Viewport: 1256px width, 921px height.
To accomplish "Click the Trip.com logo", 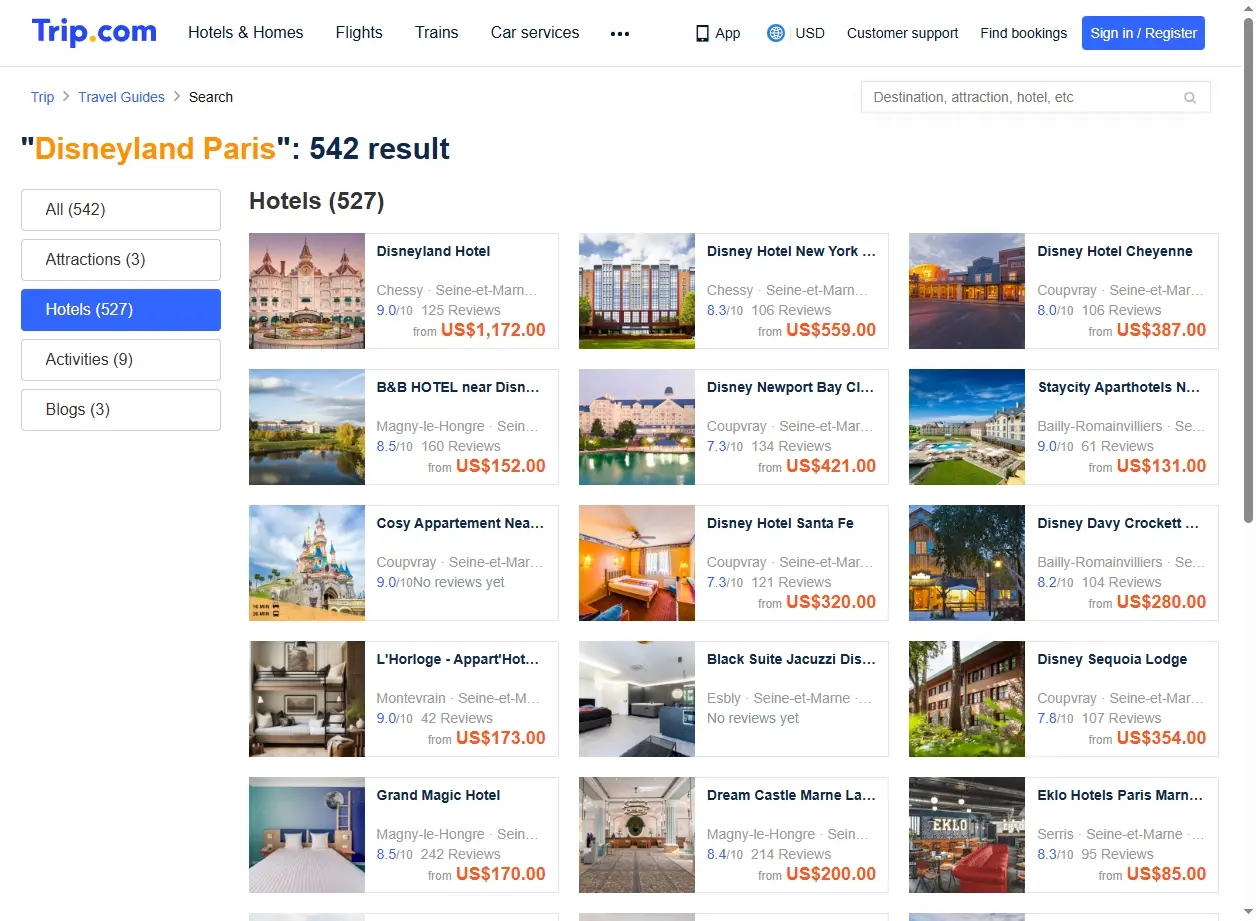I will click(94, 32).
